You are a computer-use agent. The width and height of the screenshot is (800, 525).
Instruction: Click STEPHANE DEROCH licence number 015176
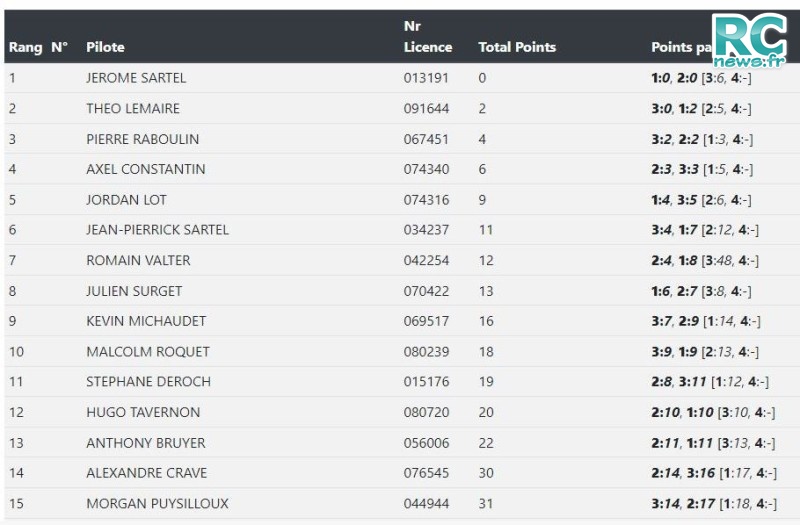click(426, 382)
